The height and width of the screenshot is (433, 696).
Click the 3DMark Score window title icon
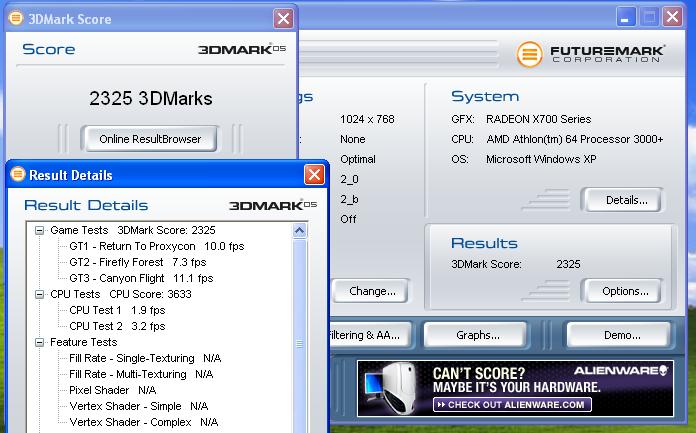pyautogui.click(x=16, y=18)
